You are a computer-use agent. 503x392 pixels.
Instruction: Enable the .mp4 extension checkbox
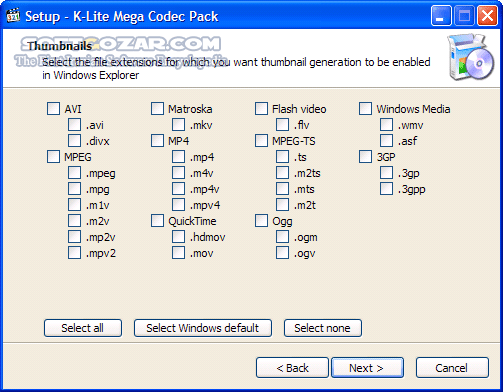[178, 157]
